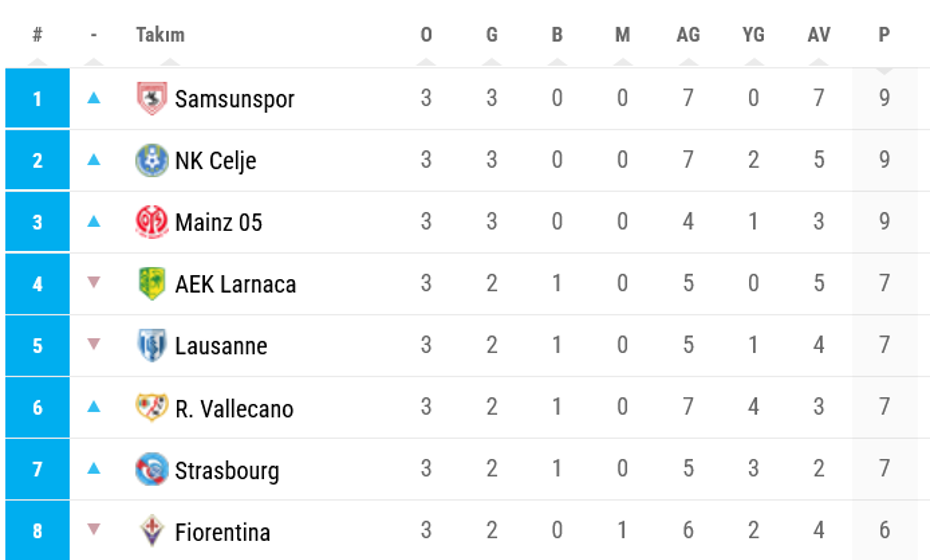Sort by the AG goals column header

pyautogui.click(x=688, y=35)
